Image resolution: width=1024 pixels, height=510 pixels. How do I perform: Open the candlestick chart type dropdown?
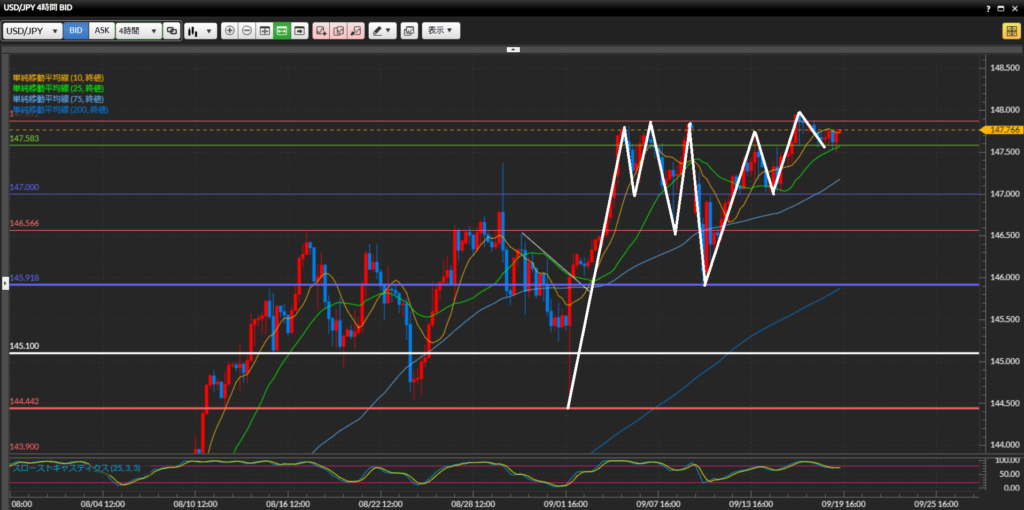click(200, 31)
